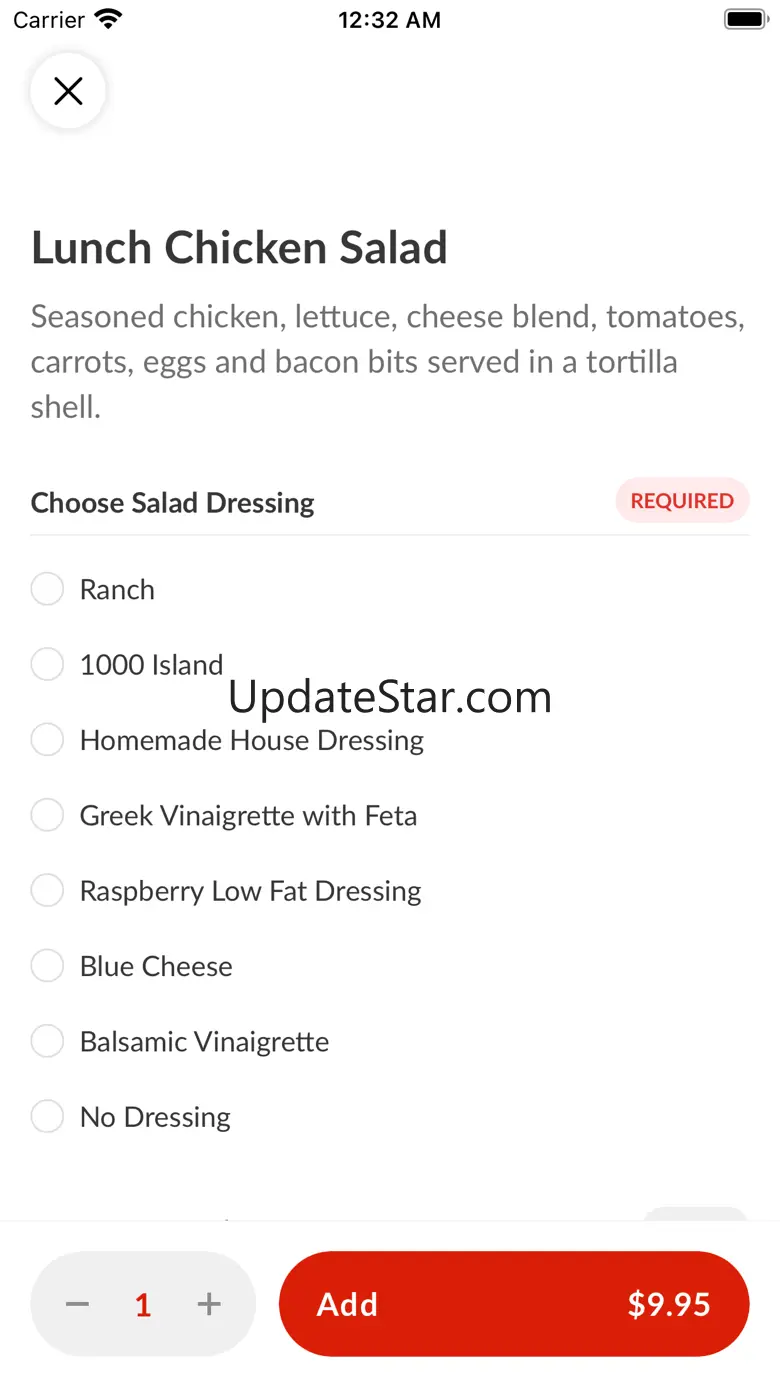The width and height of the screenshot is (780, 1387).
Task: Tap the quantity number 1
Action: [143, 1304]
